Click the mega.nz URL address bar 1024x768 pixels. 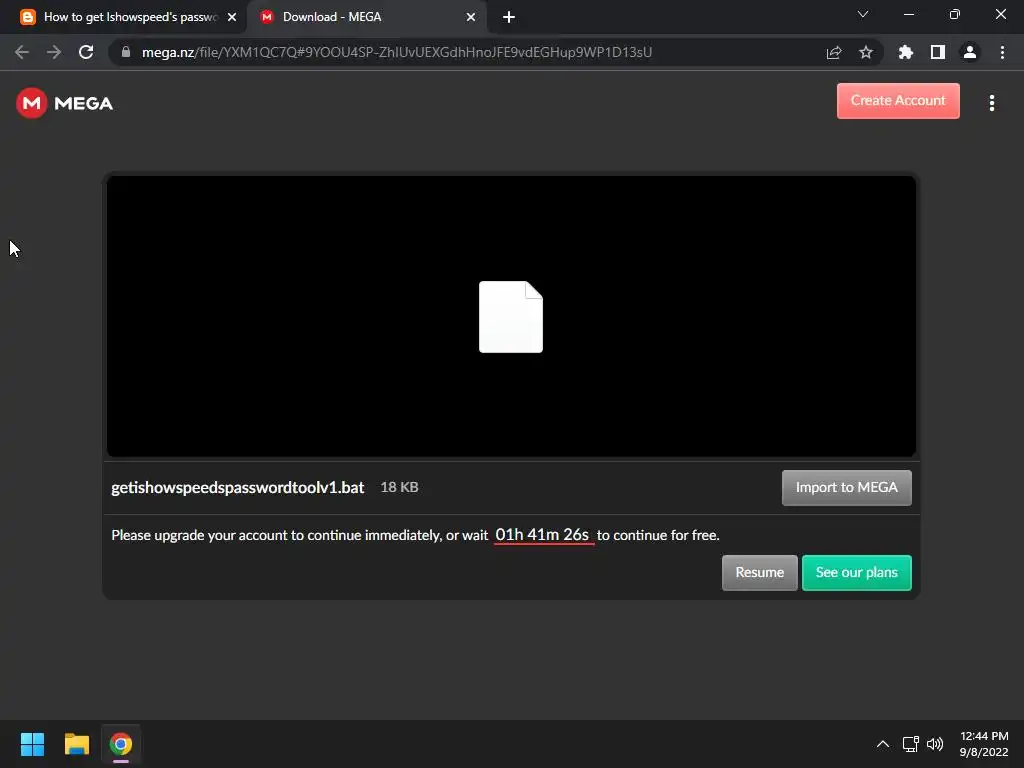click(396, 52)
